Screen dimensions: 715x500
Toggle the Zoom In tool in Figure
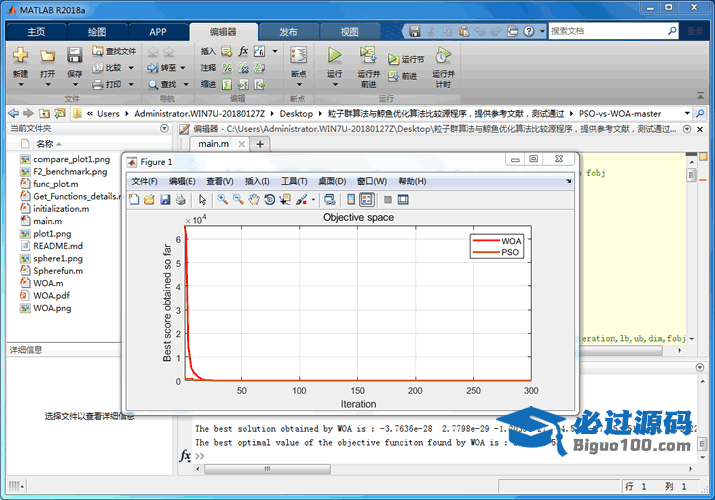[223, 200]
